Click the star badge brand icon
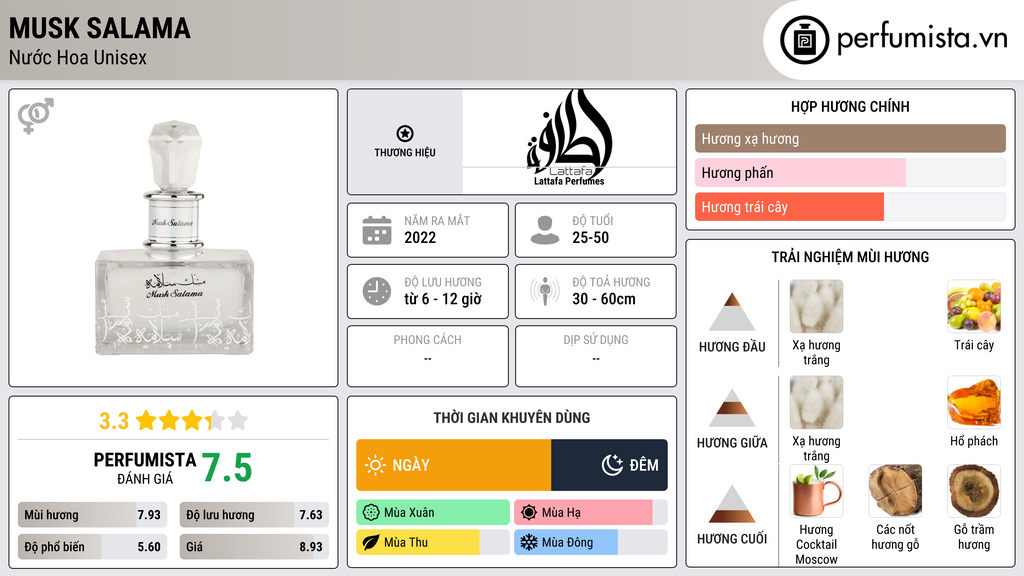1024x576 pixels. click(x=404, y=134)
